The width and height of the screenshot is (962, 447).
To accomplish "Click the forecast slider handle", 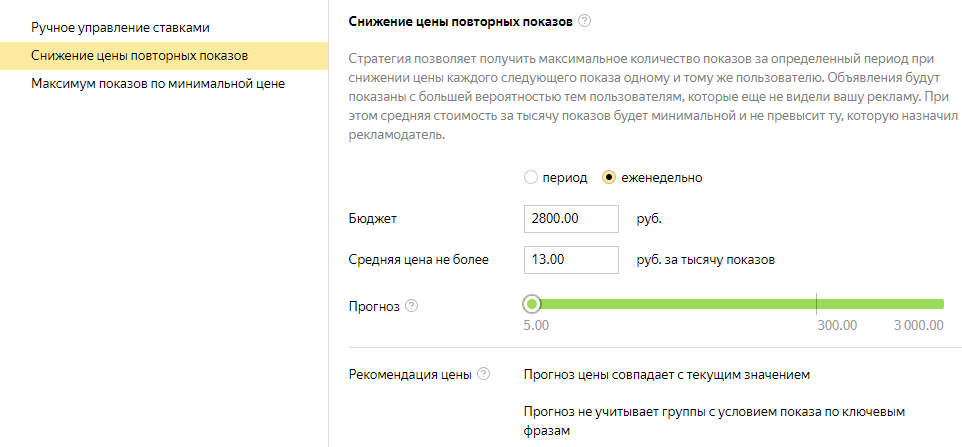I will click(533, 304).
